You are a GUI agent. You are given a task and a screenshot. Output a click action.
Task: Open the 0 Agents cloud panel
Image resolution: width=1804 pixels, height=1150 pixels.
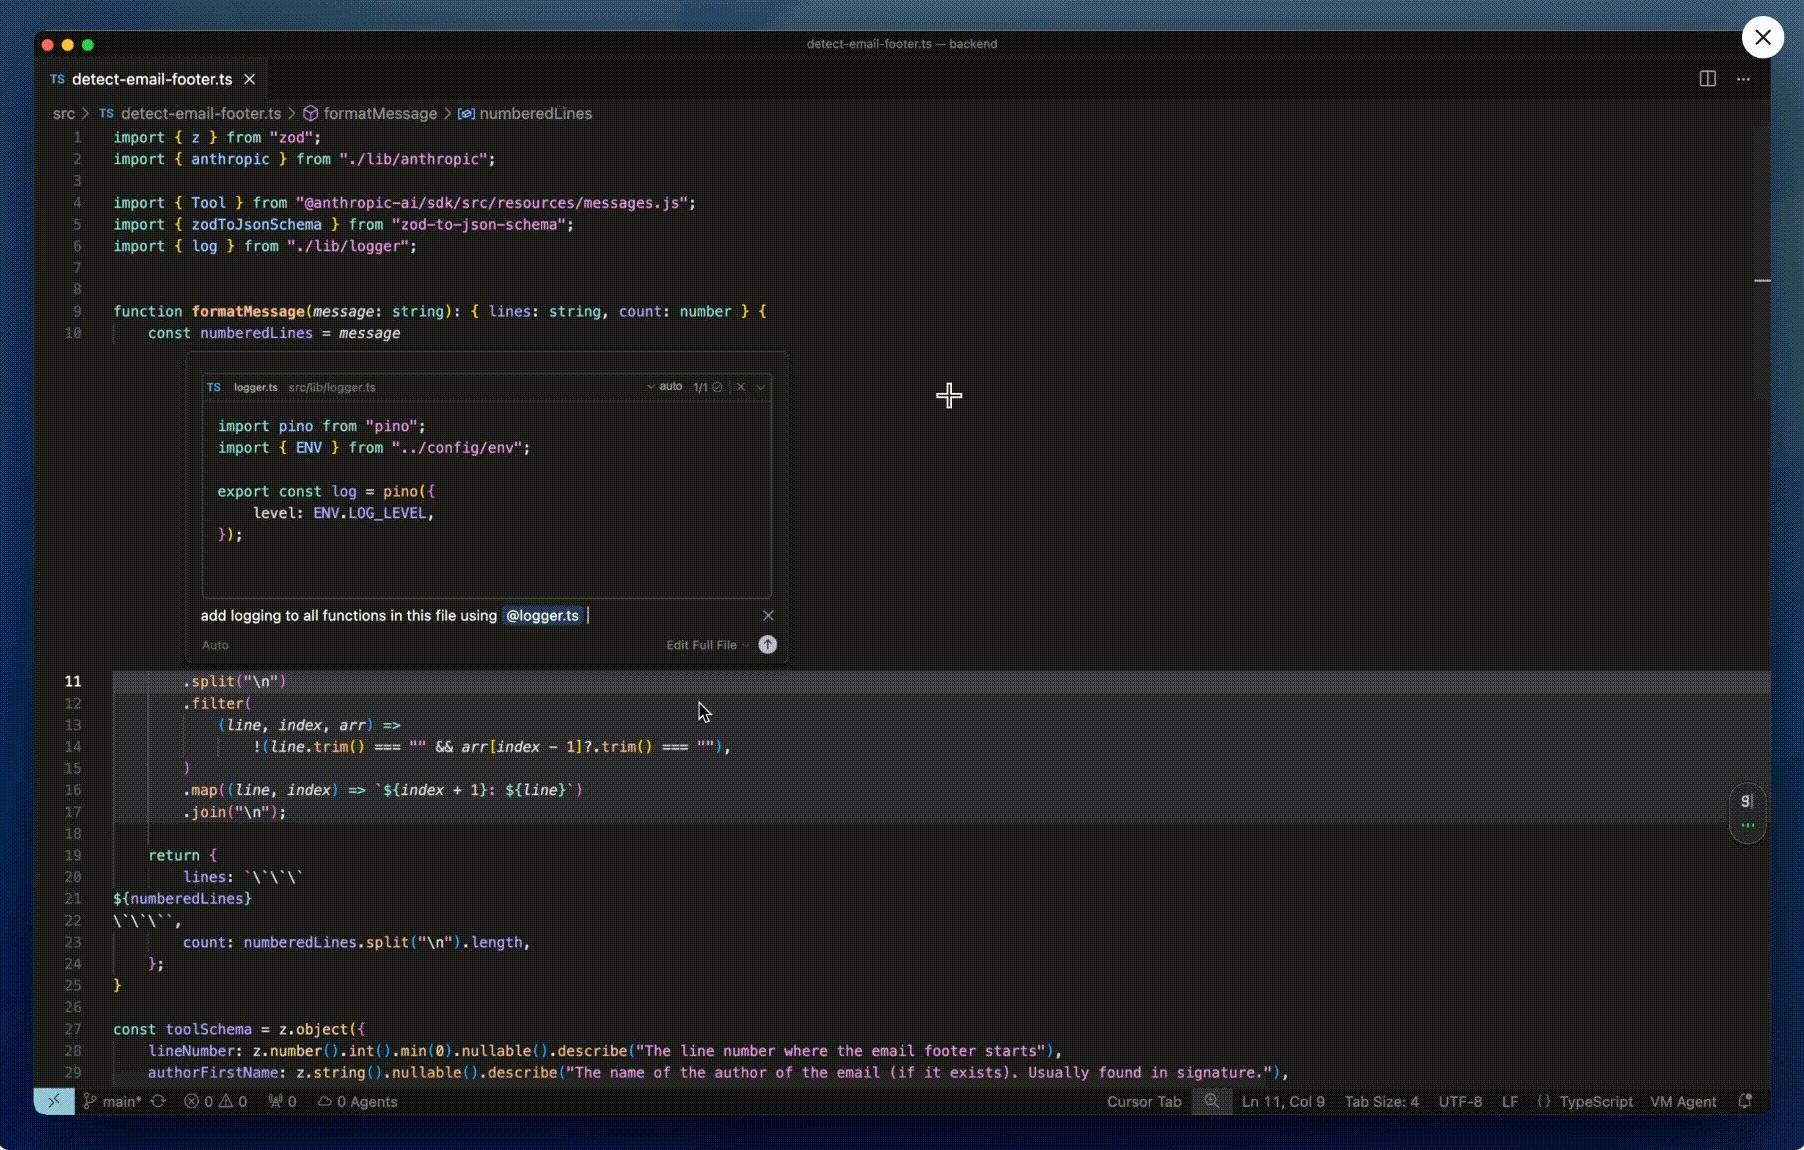click(x=356, y=1102)
